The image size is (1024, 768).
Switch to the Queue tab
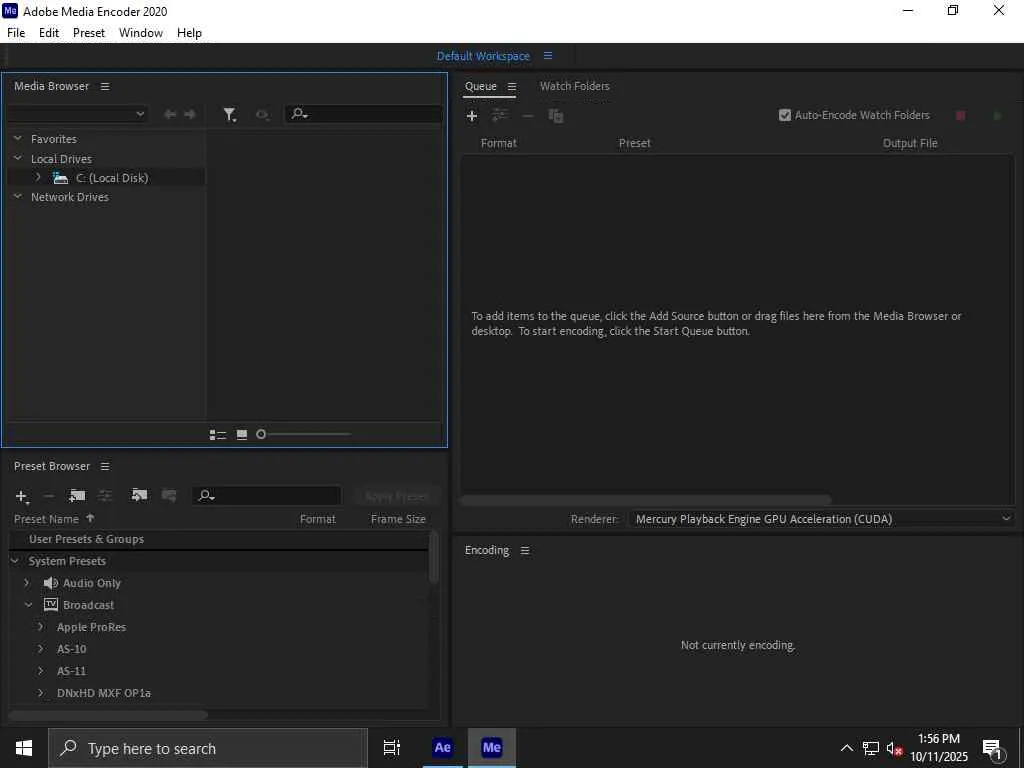tap(481, 86)
